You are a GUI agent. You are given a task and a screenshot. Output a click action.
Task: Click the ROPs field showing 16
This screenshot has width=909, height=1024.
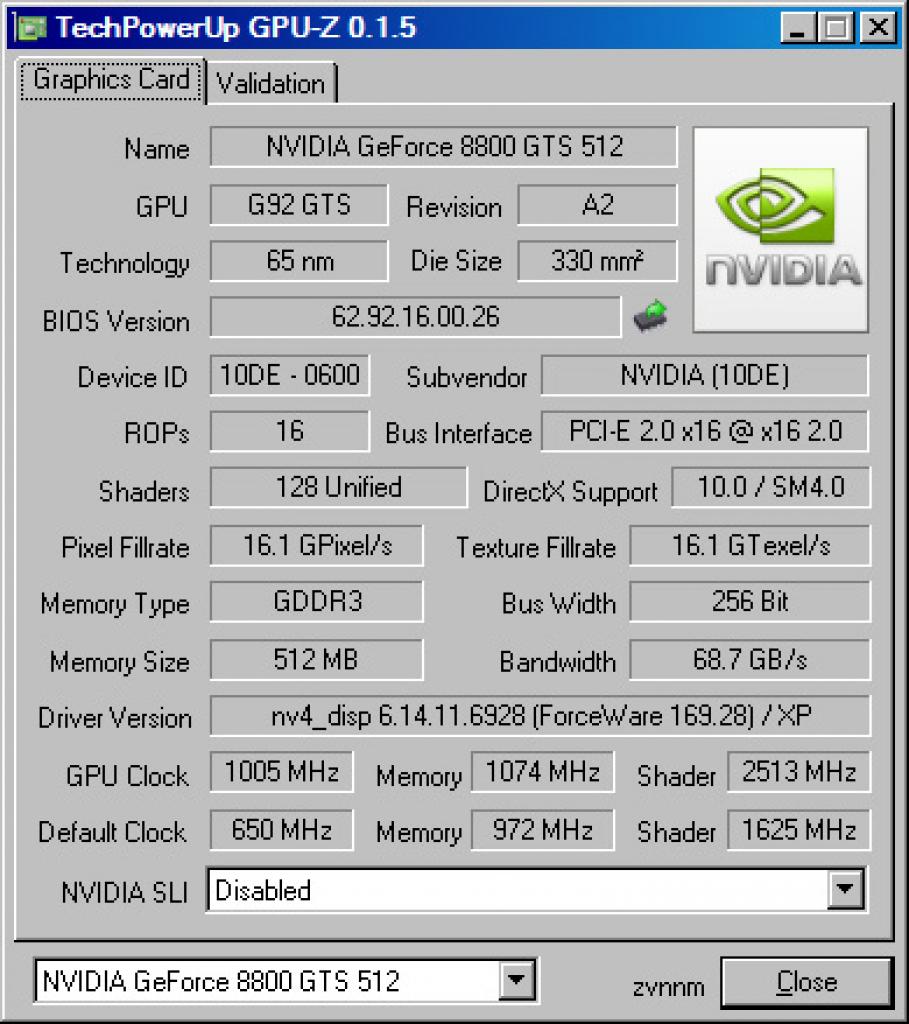pyautogui.click(x=290, y=431)
